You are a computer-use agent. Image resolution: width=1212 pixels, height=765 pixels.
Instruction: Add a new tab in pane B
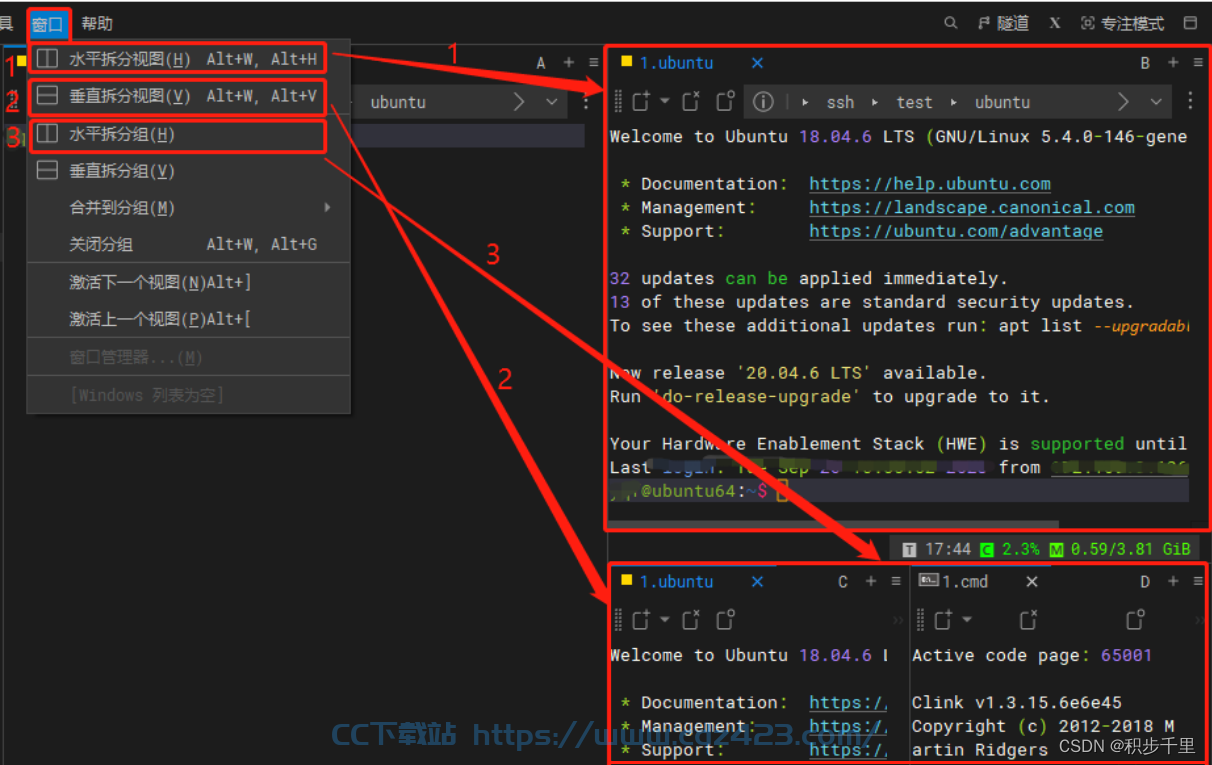point(1173,63)
